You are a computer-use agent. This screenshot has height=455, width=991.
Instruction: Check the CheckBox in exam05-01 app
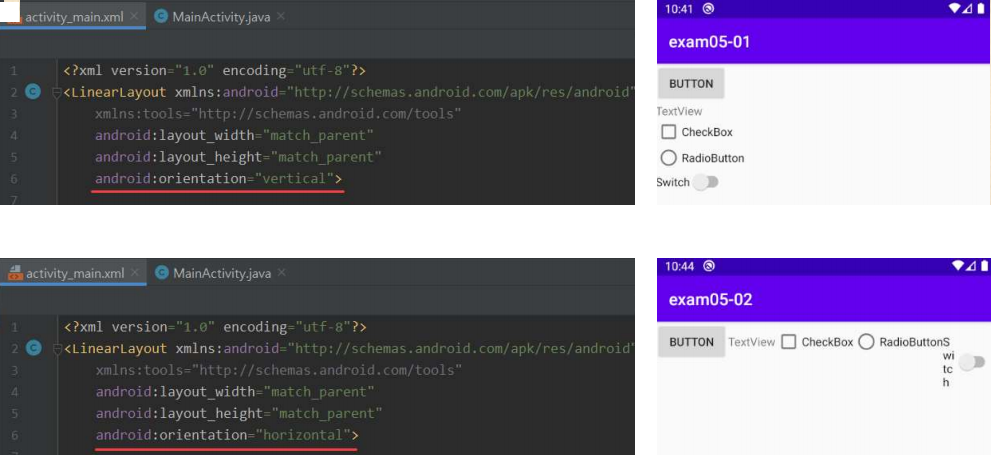[668, 132]
